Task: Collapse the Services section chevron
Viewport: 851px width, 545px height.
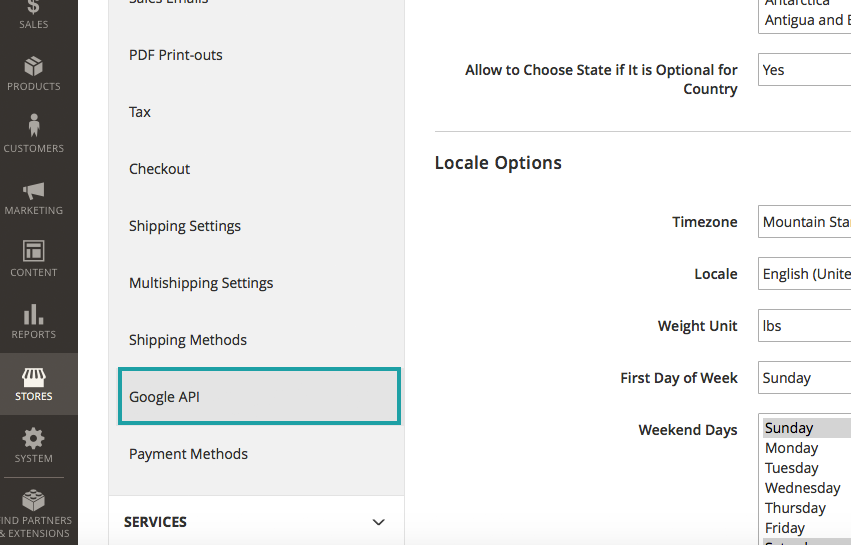Action: pos(378,522)
